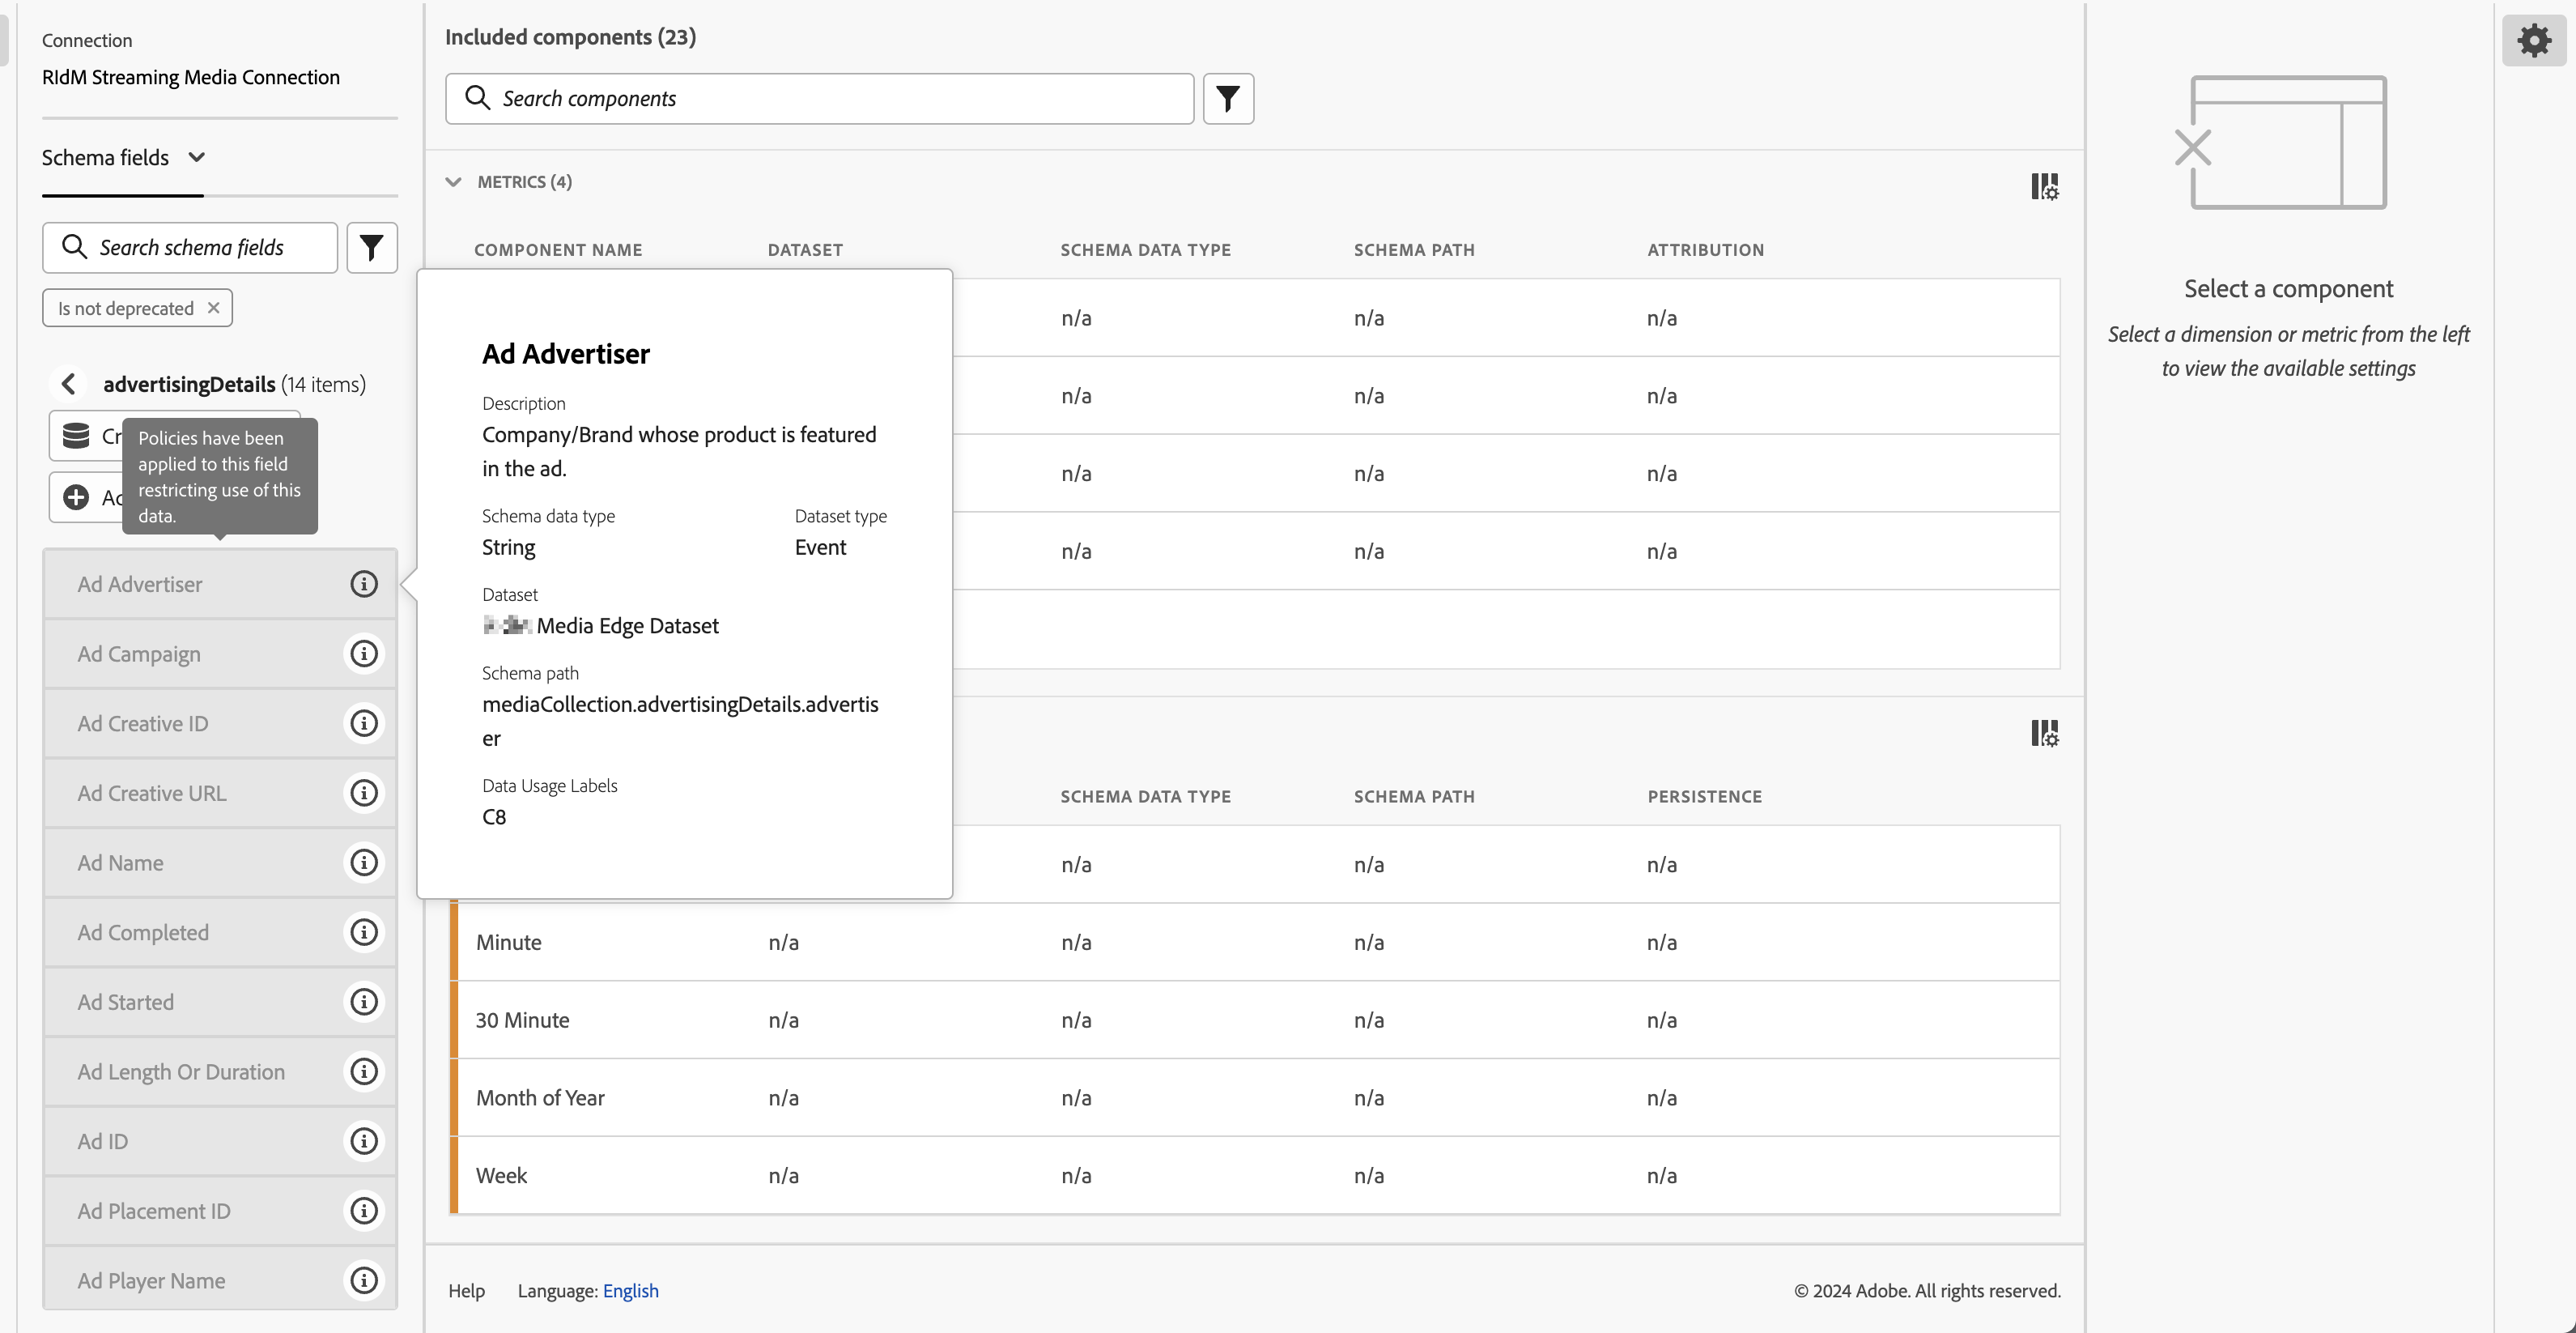This screenshot has height=1333, width=2576.
Task: Collapse the METRICS (4) section
Action: tap(454, 182)
